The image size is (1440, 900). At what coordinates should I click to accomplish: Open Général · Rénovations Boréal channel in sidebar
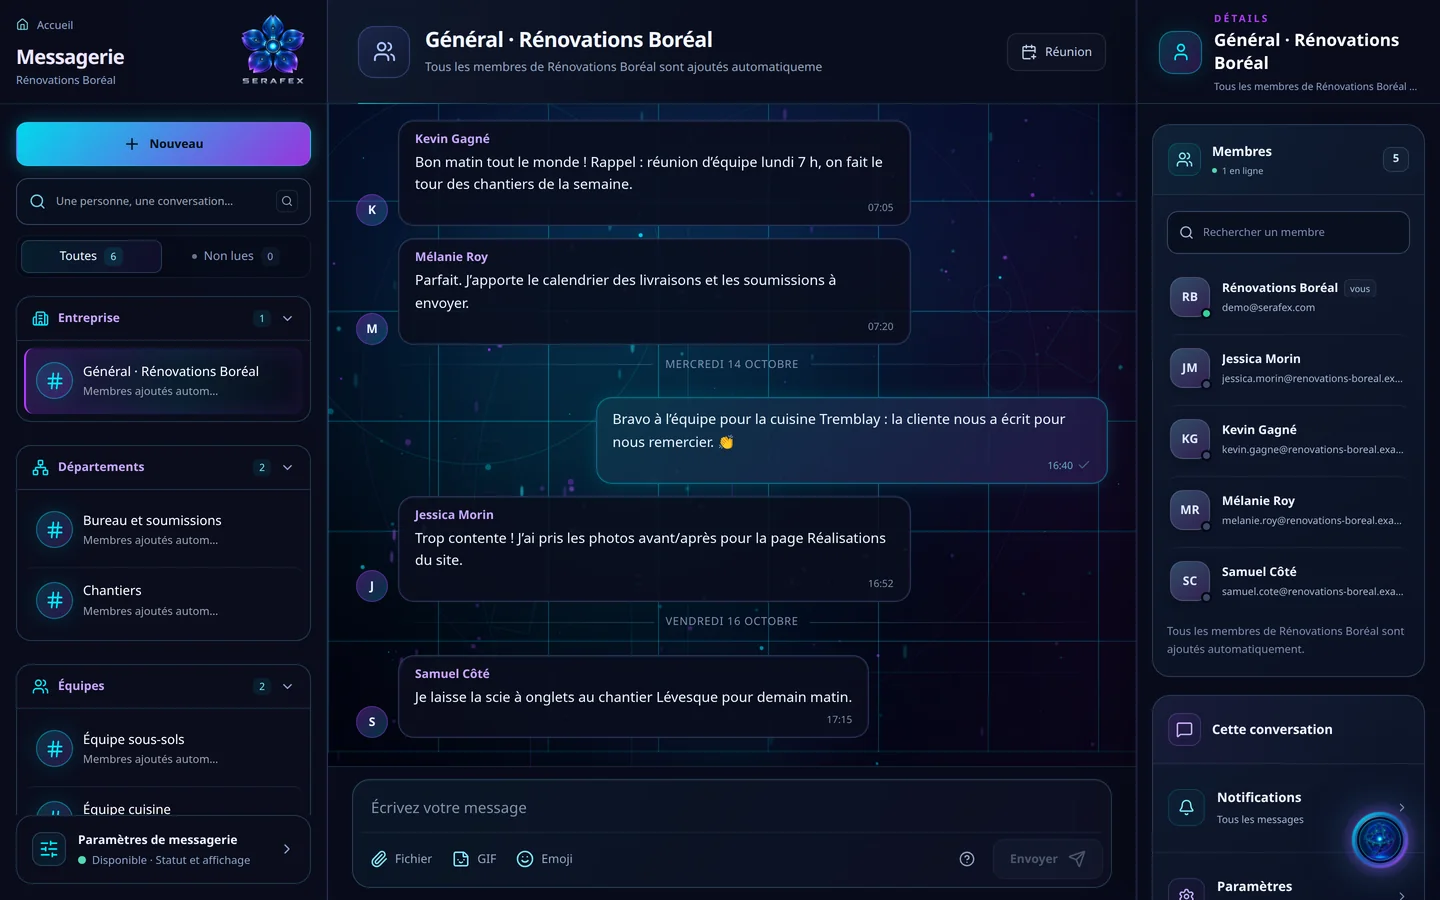point(163,380)
